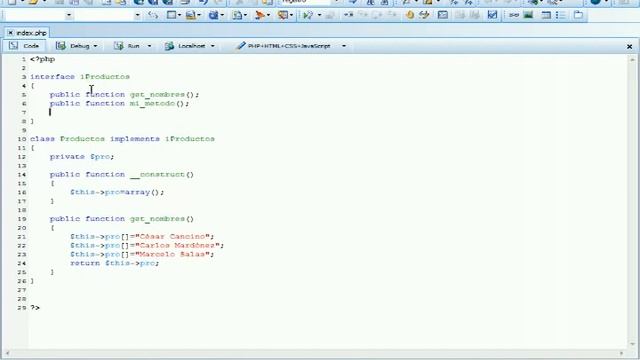Close the index.php tab
This screenshot has height=360, width=640.
pyautogui.click(x=10, y=33)
